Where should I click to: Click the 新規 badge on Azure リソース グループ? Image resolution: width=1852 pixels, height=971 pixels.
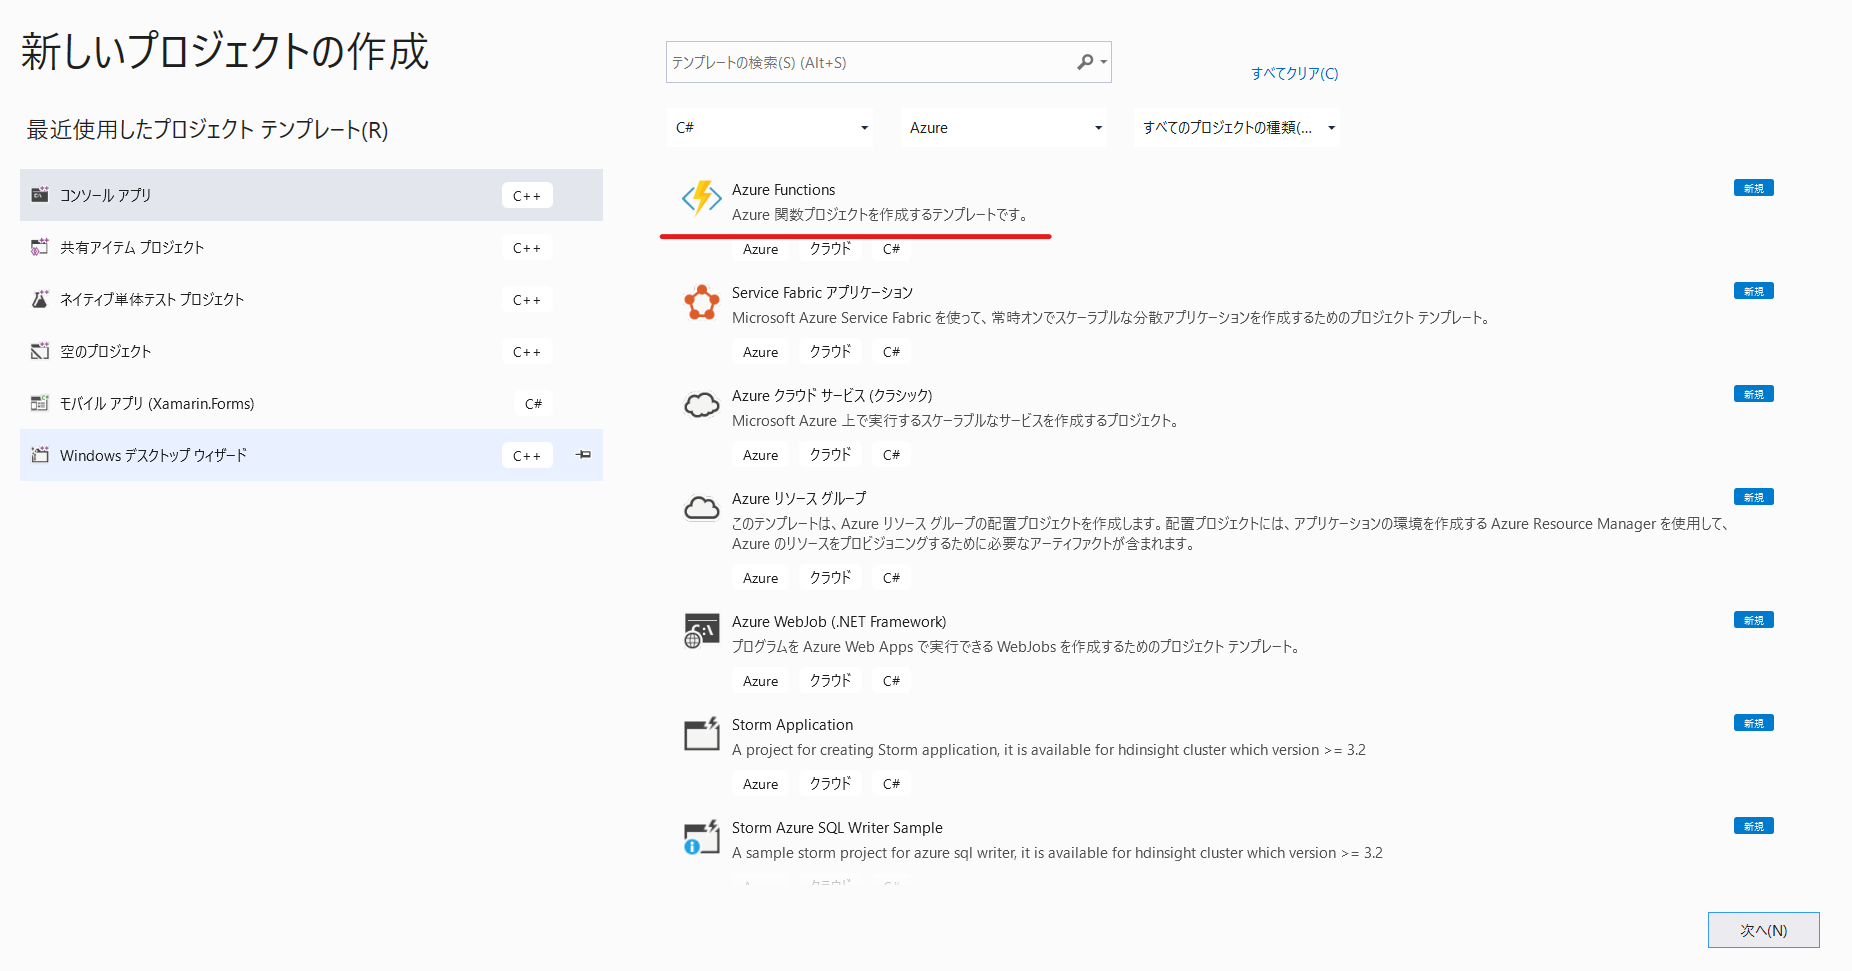click(1753, 497)
